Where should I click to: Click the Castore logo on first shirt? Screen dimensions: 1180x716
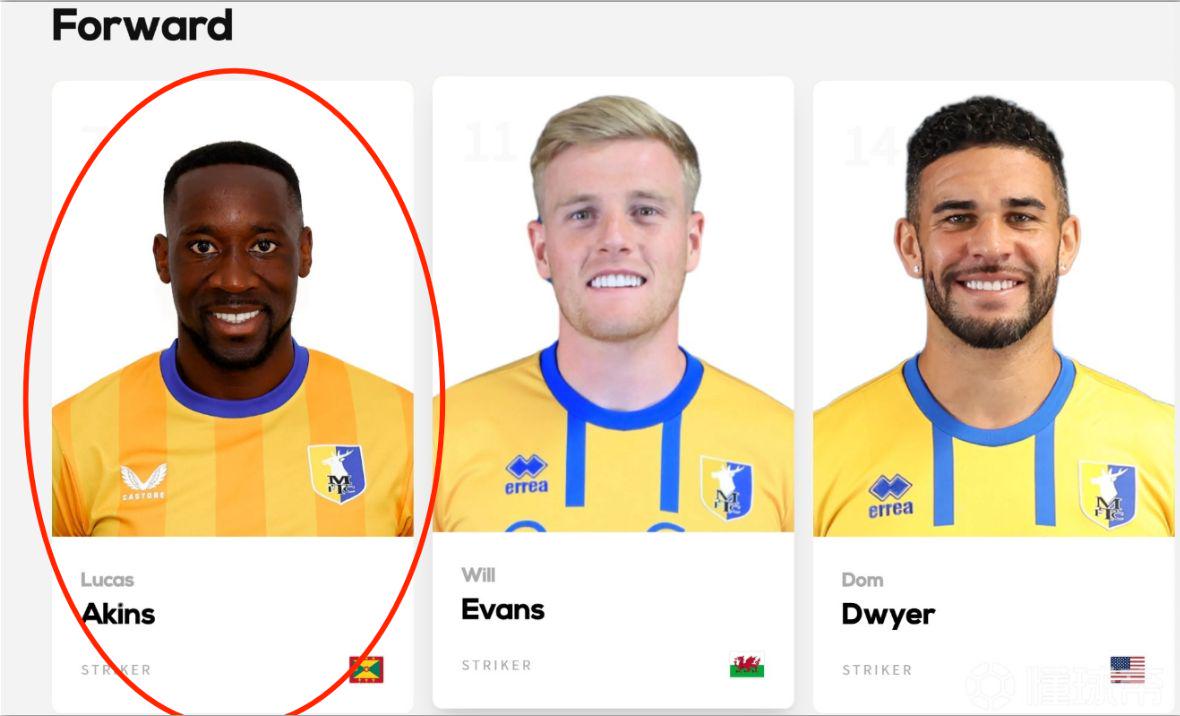coord(143,482)
